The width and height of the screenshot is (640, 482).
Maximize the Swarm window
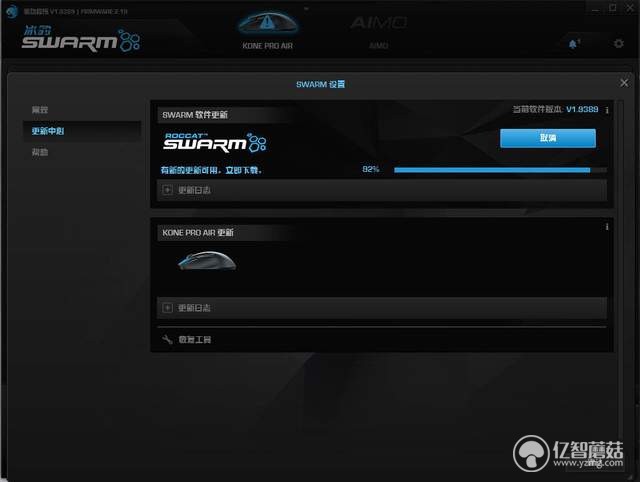(613, 8)
